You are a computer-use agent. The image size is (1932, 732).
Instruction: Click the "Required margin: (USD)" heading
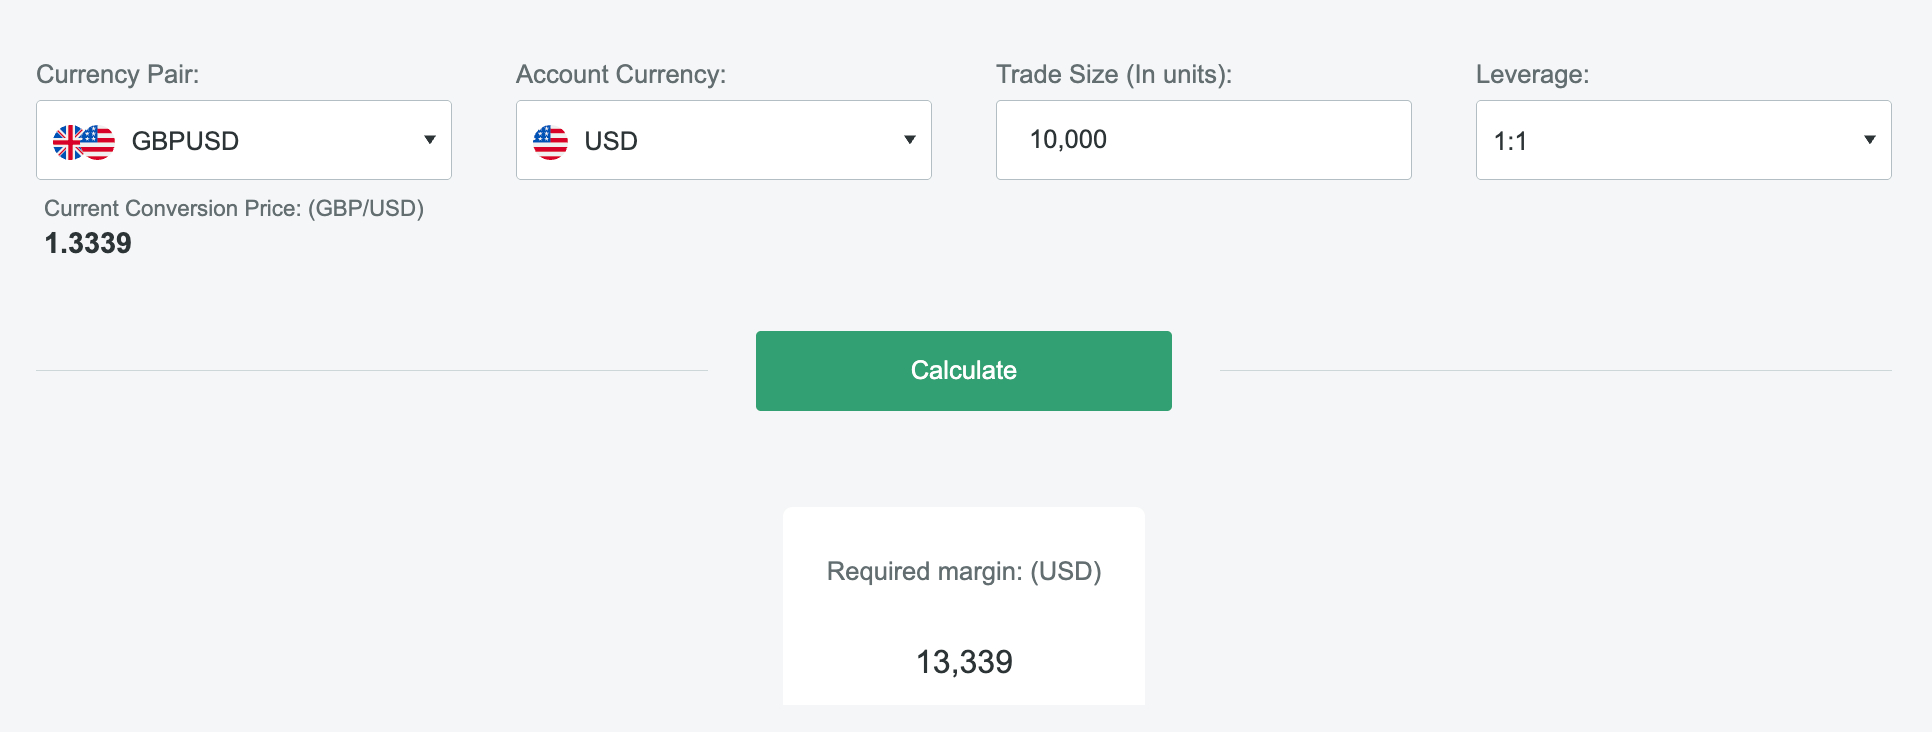coord(964,571)
